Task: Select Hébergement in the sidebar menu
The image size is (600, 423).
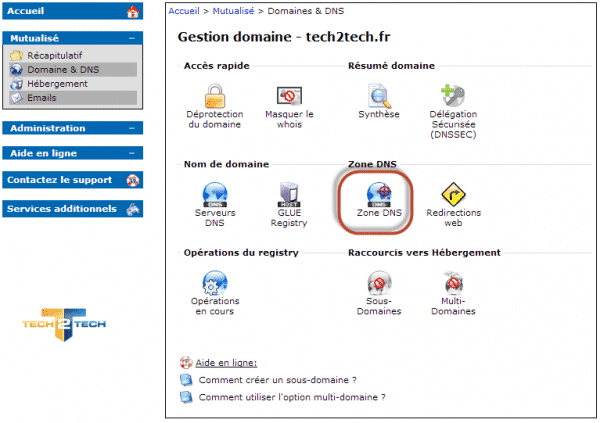Action: click(57, 84)
